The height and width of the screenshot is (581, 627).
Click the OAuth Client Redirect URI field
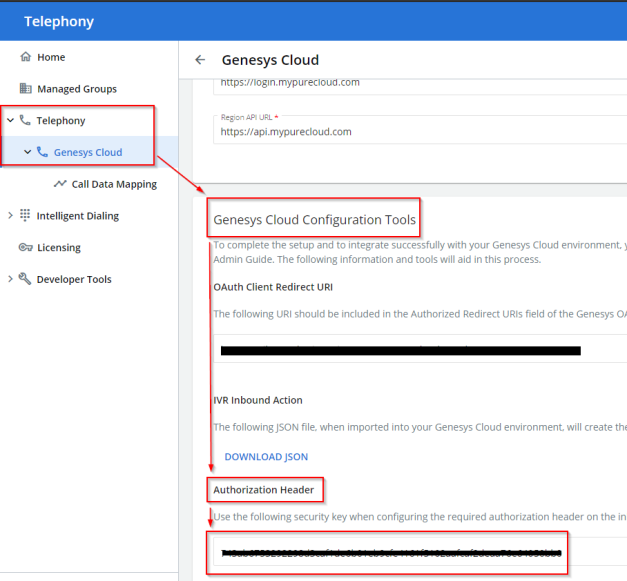coord(400,351)
